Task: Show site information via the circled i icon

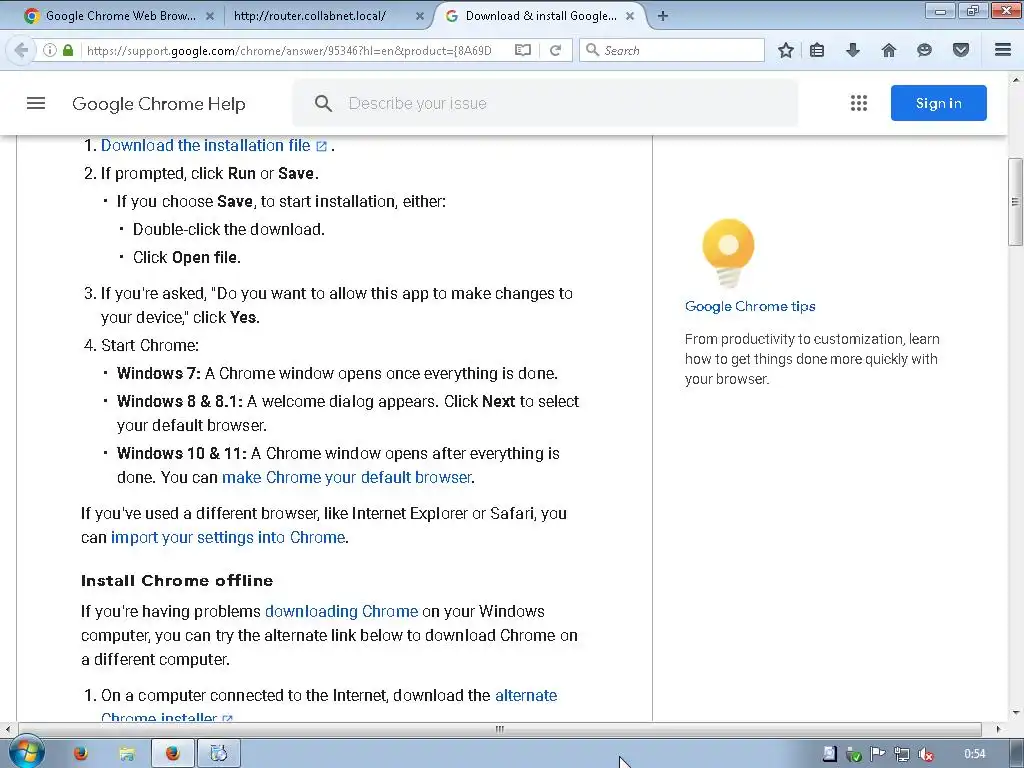Action: (50, 50)
